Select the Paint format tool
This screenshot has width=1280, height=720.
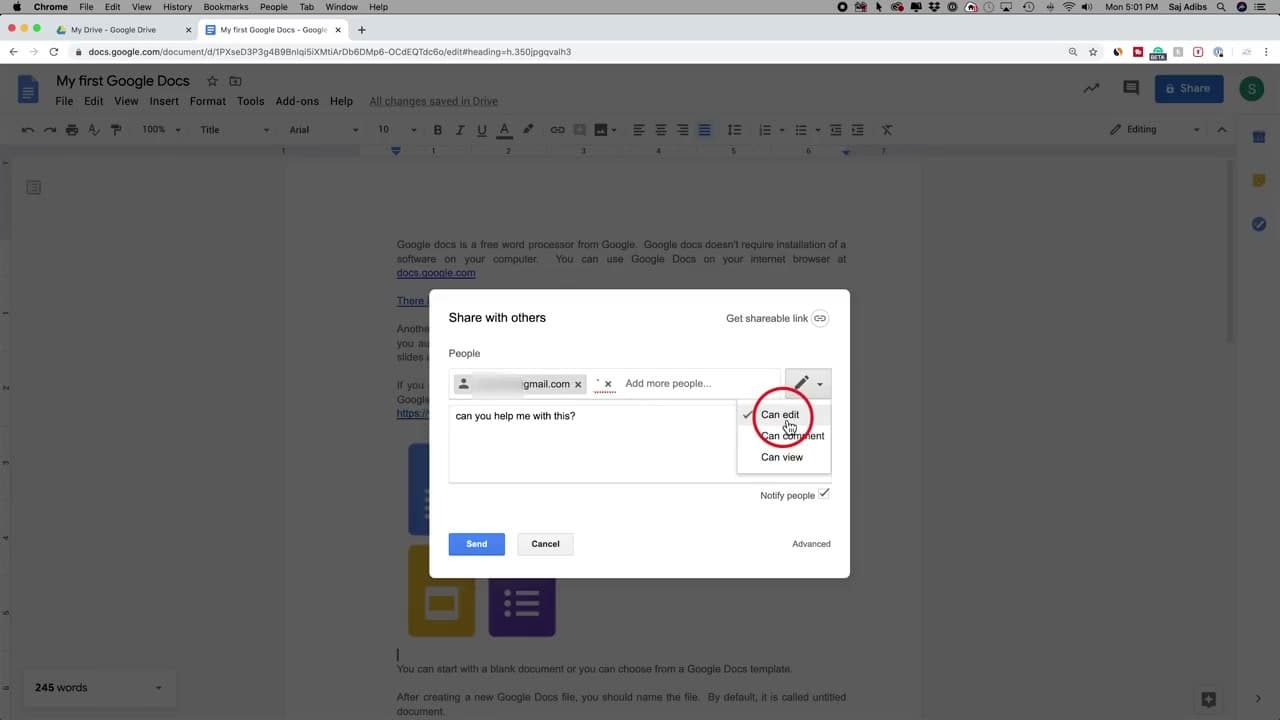(116, 130)
